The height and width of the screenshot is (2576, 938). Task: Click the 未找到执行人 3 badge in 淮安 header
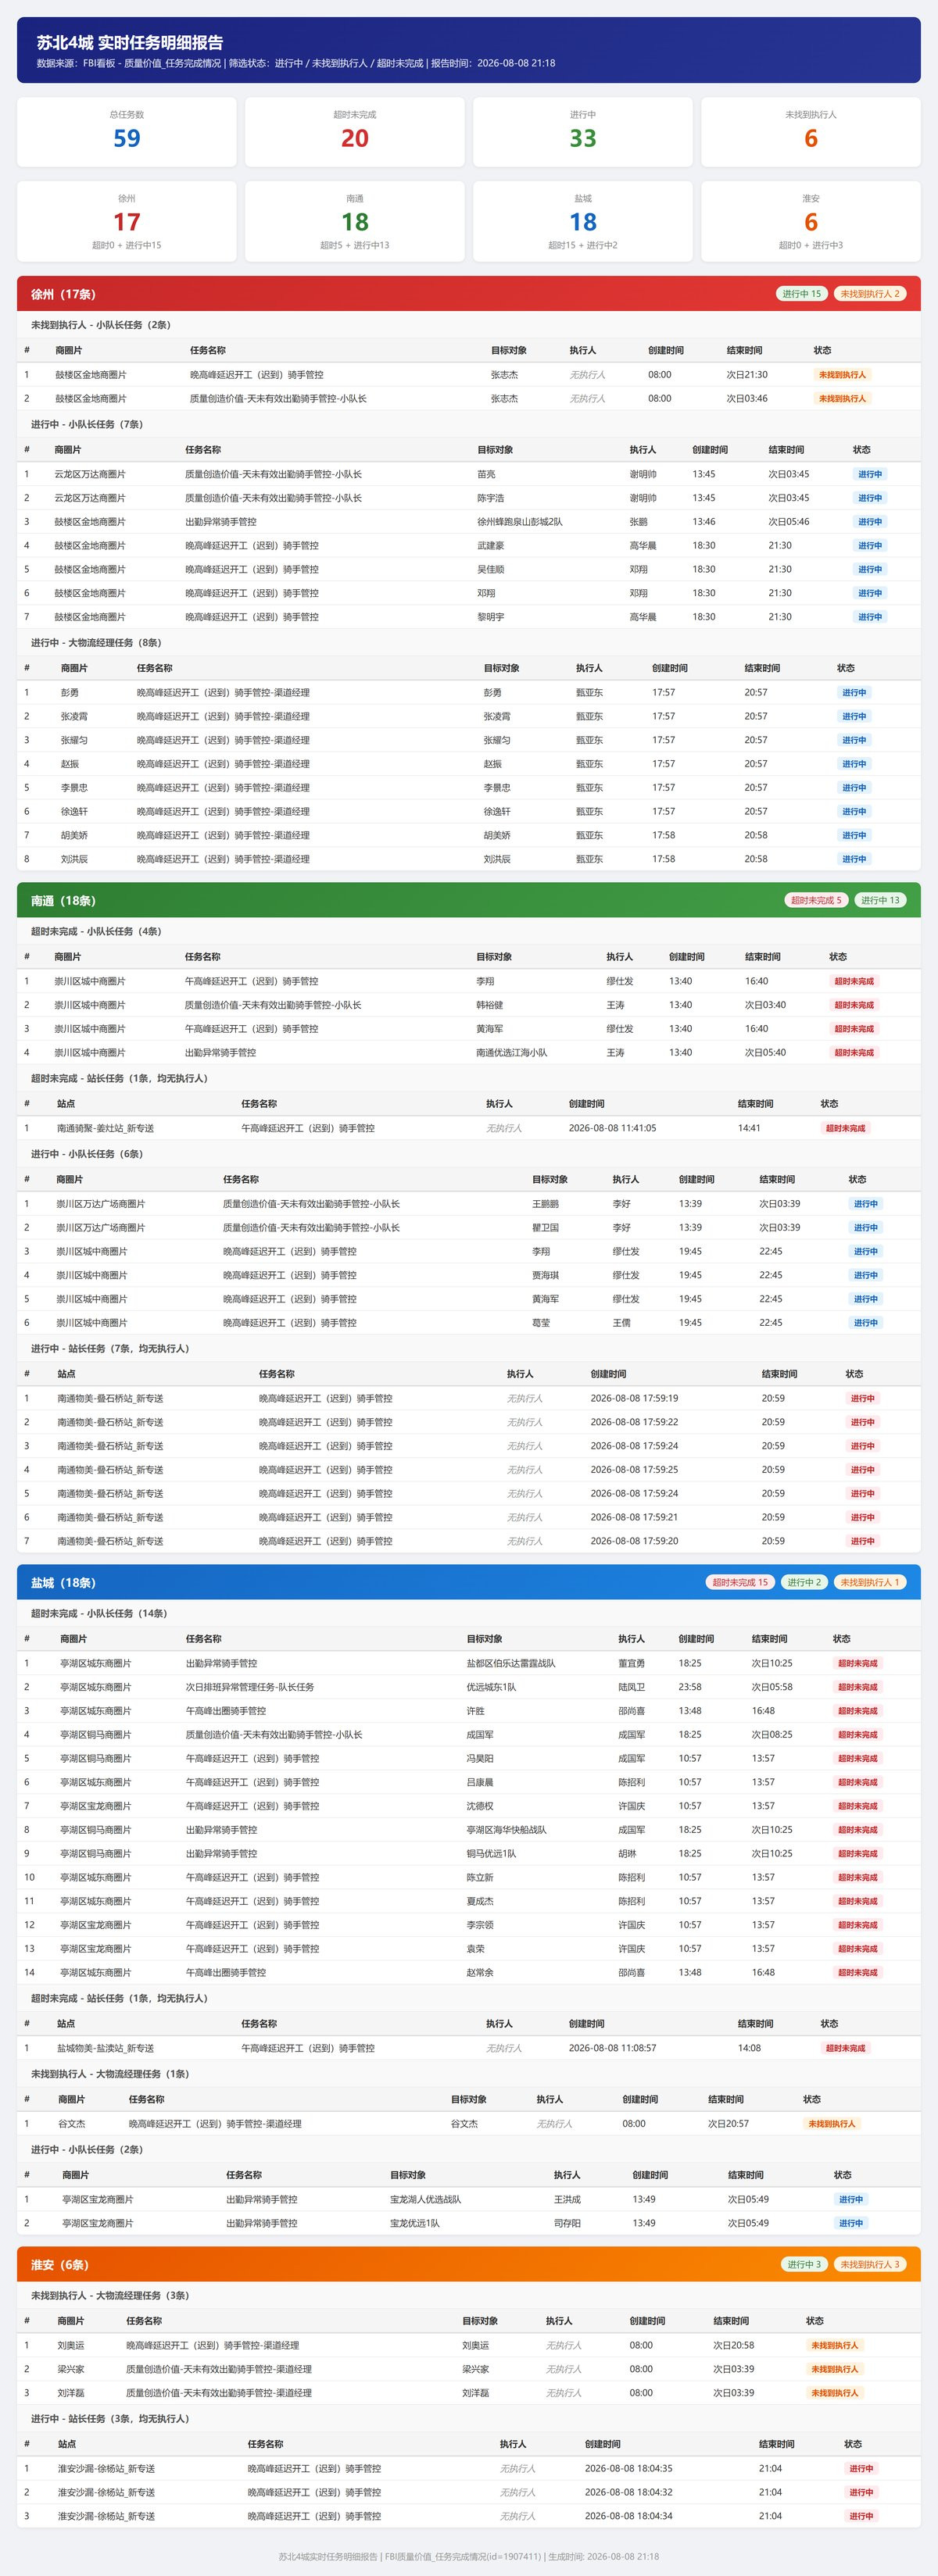[870, 2264]
